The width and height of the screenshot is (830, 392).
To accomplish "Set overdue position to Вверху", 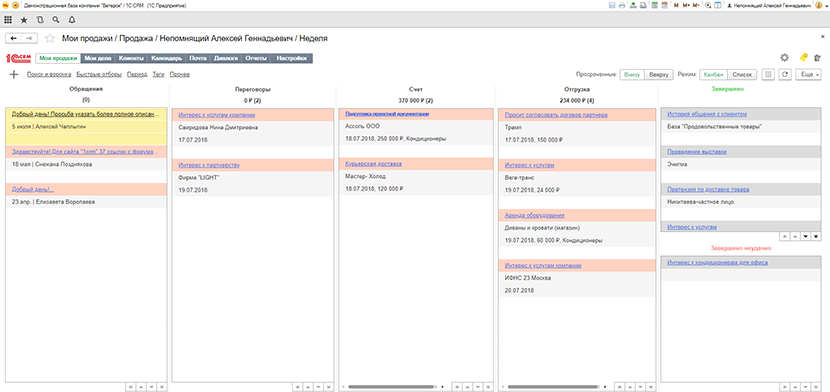I will click(x=659, y=75).
